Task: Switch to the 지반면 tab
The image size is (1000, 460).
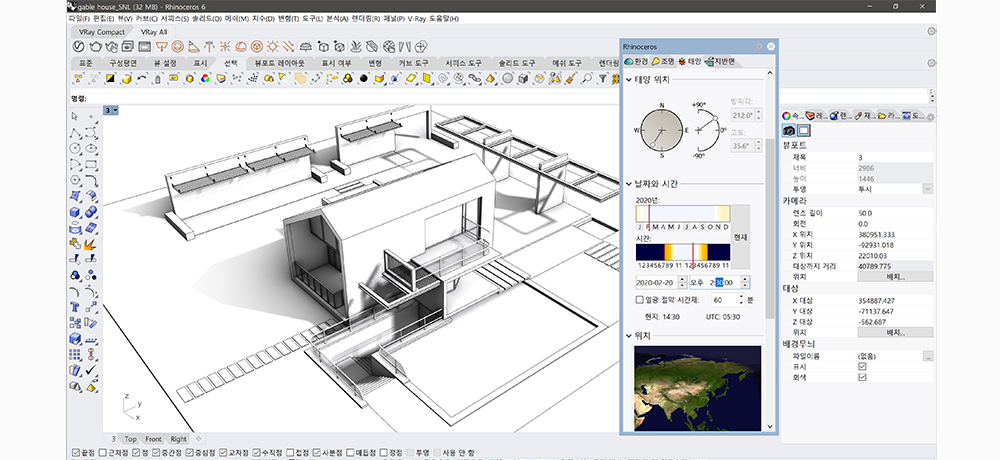Action: click(720, 61)
